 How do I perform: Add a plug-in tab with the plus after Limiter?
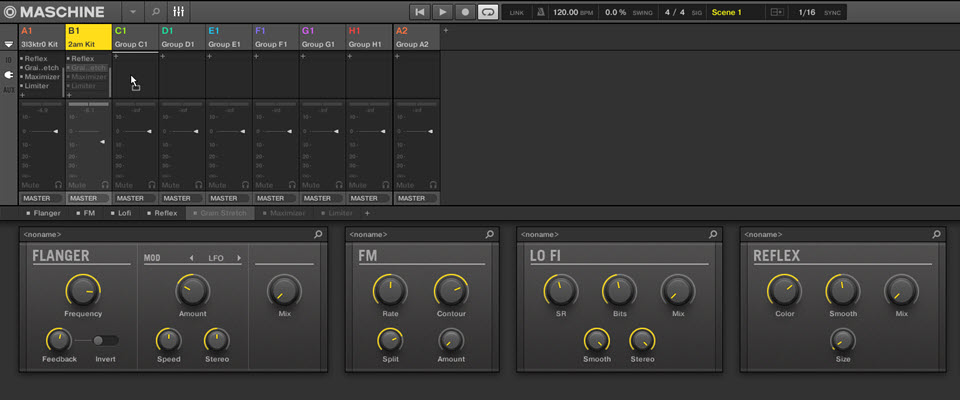click(x=367, y=213)
